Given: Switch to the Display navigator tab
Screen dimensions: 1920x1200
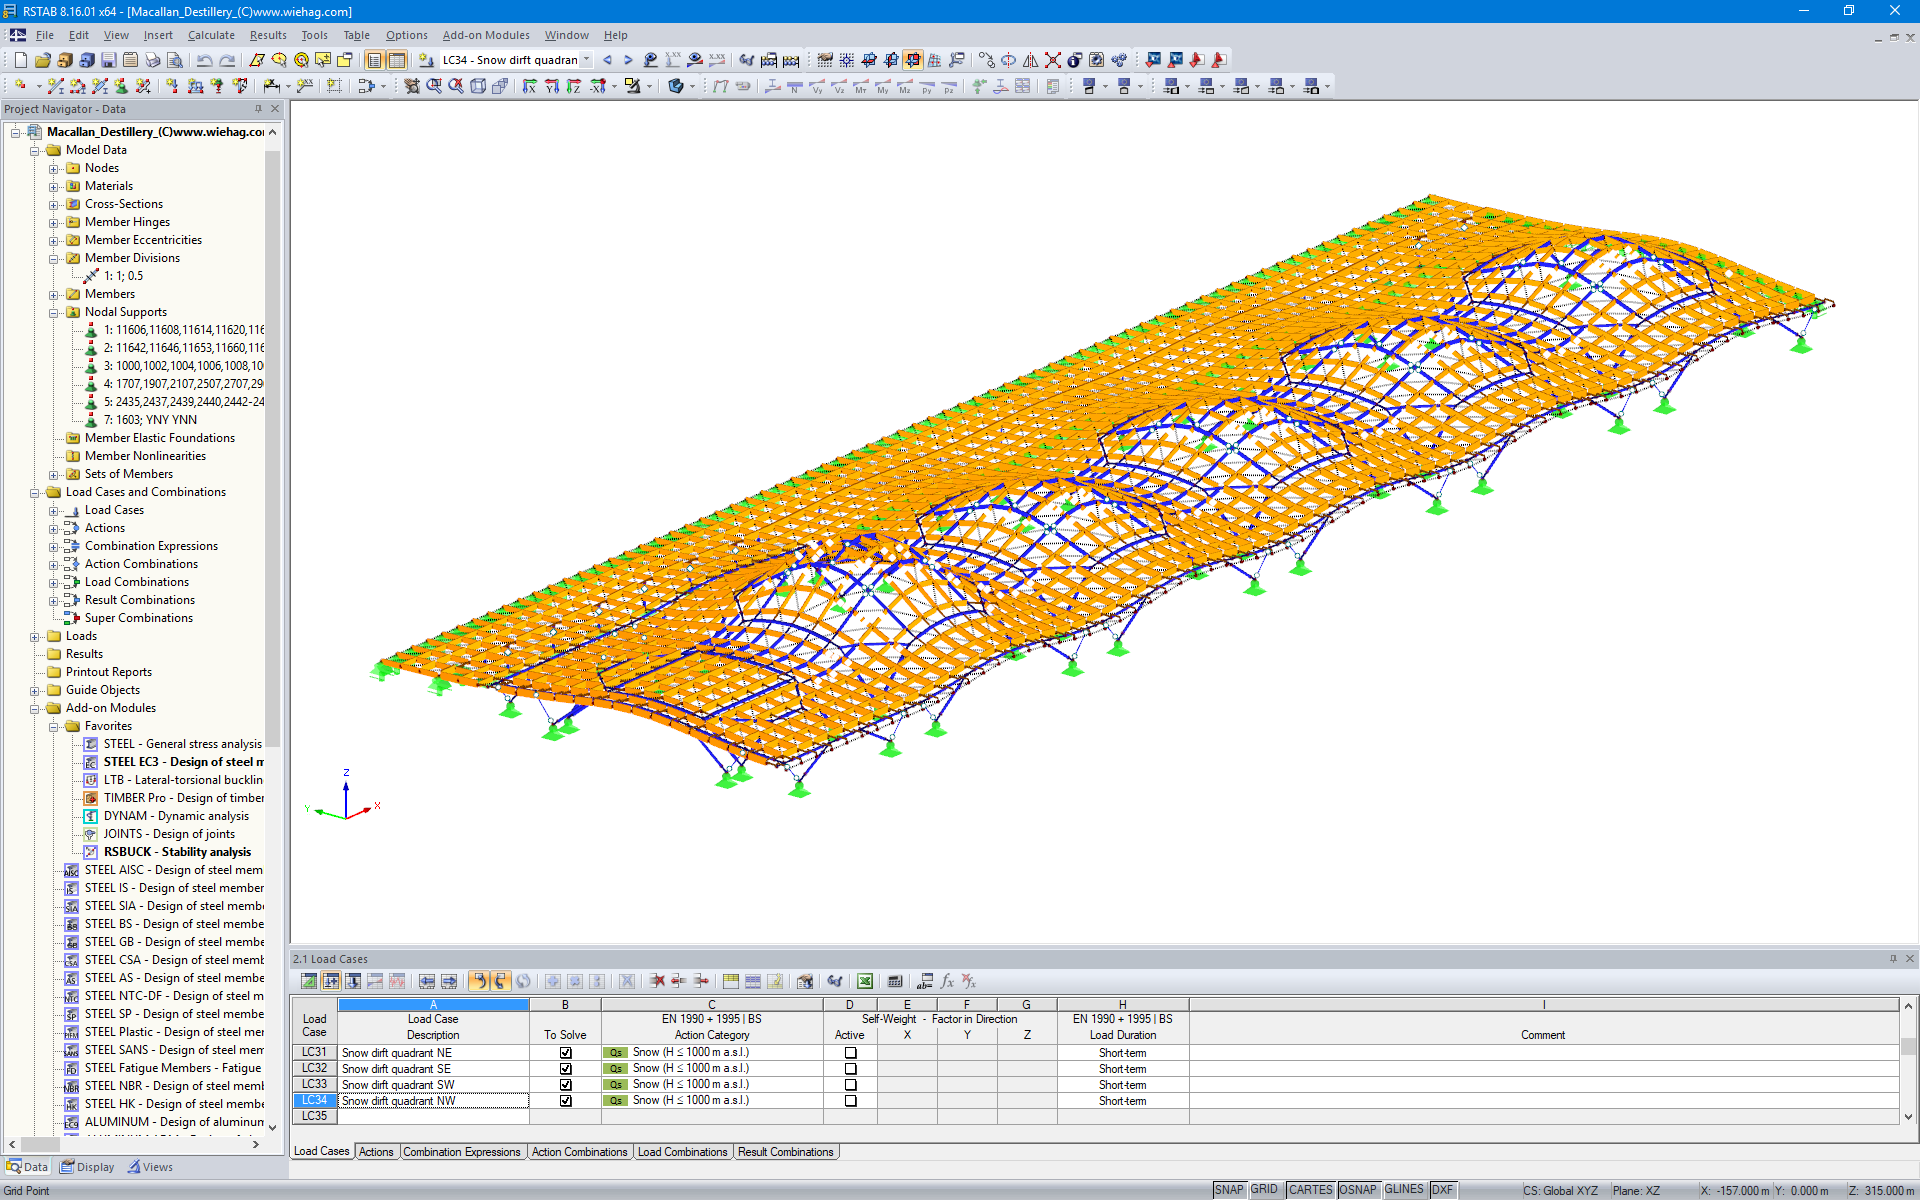Looking at the screenshot, I should [87, 1166].
